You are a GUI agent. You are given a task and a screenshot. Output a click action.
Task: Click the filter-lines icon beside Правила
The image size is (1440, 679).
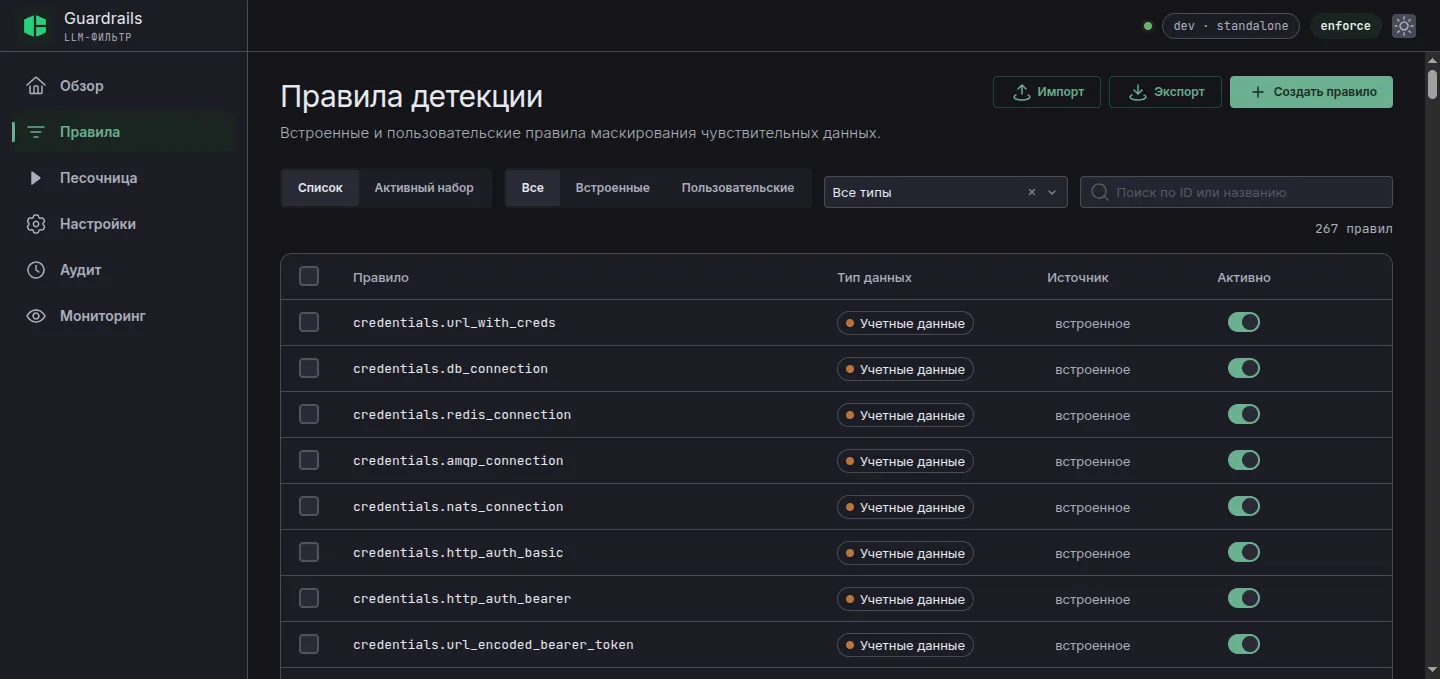pos(36,132)
